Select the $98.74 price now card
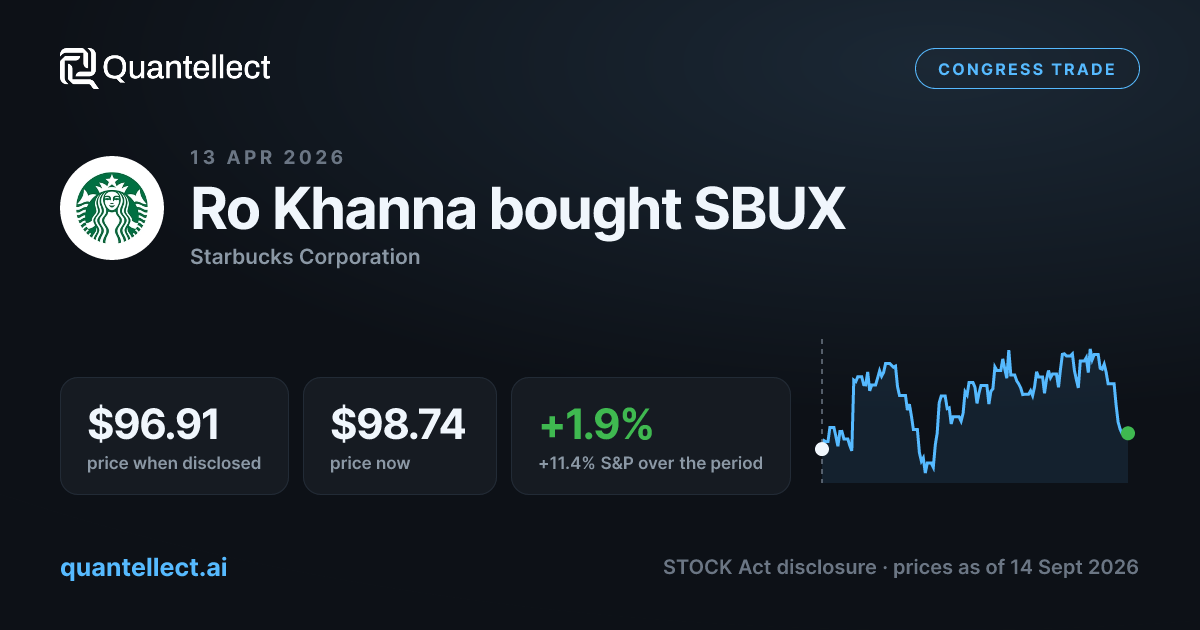 point(400,435)
